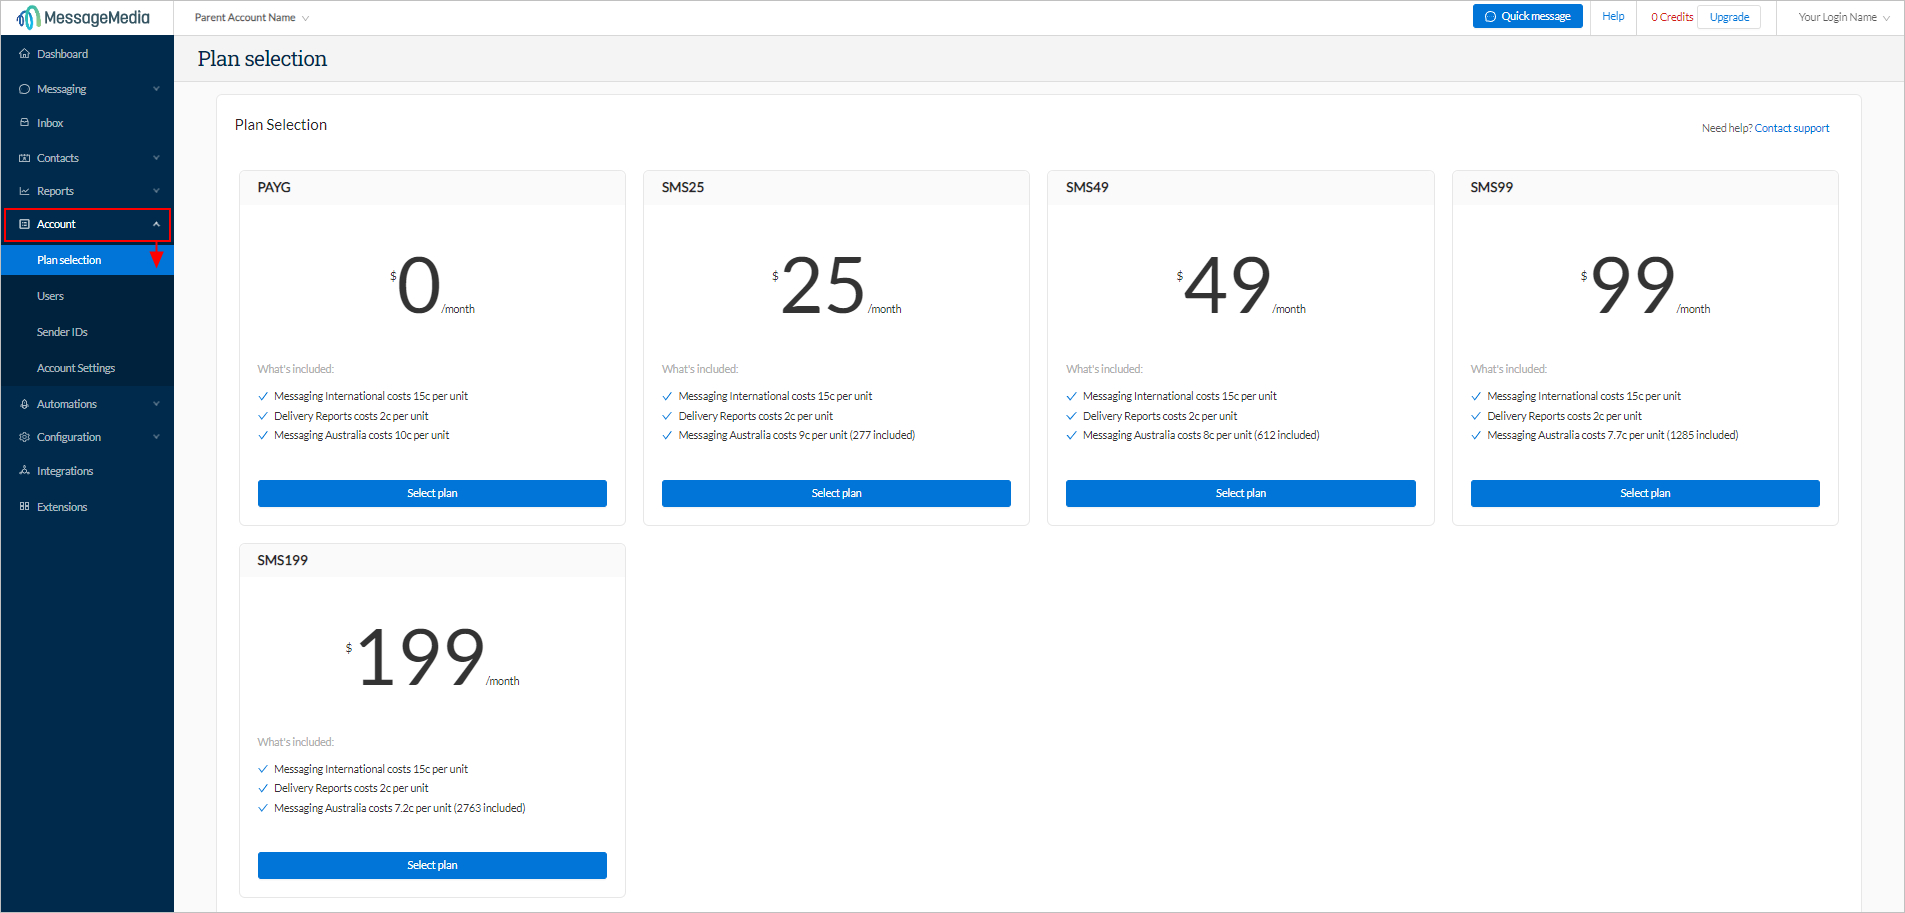Viewport: 1905px width, 913px height.
Task: Expand the Messaging menu chevron
Action: click(156, 89)
